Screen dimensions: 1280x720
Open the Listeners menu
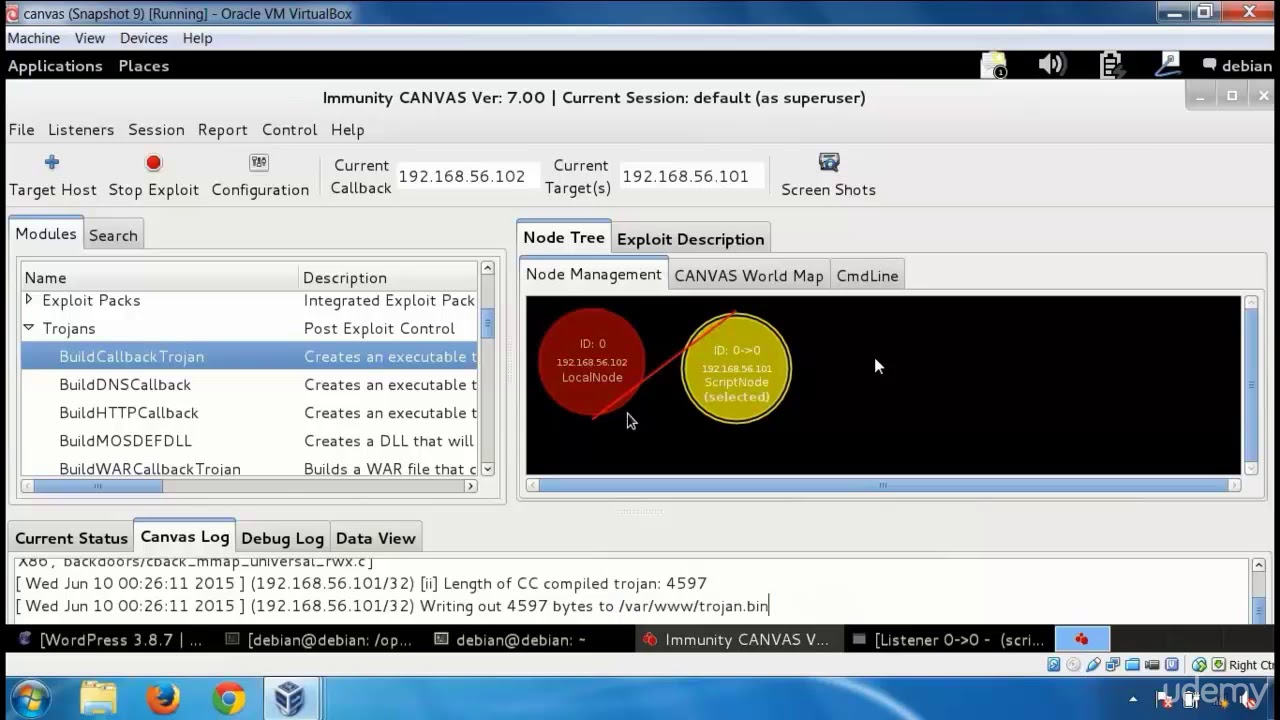point(81,130)
